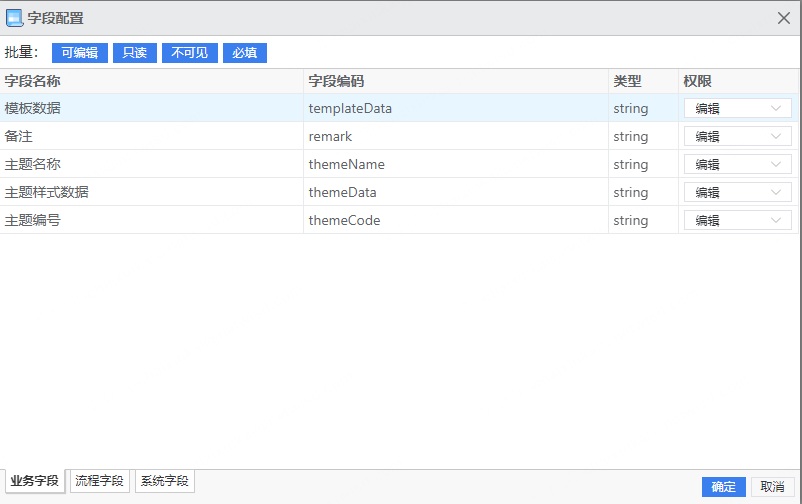Select the 模板数据 row

(x=150, y=108)
